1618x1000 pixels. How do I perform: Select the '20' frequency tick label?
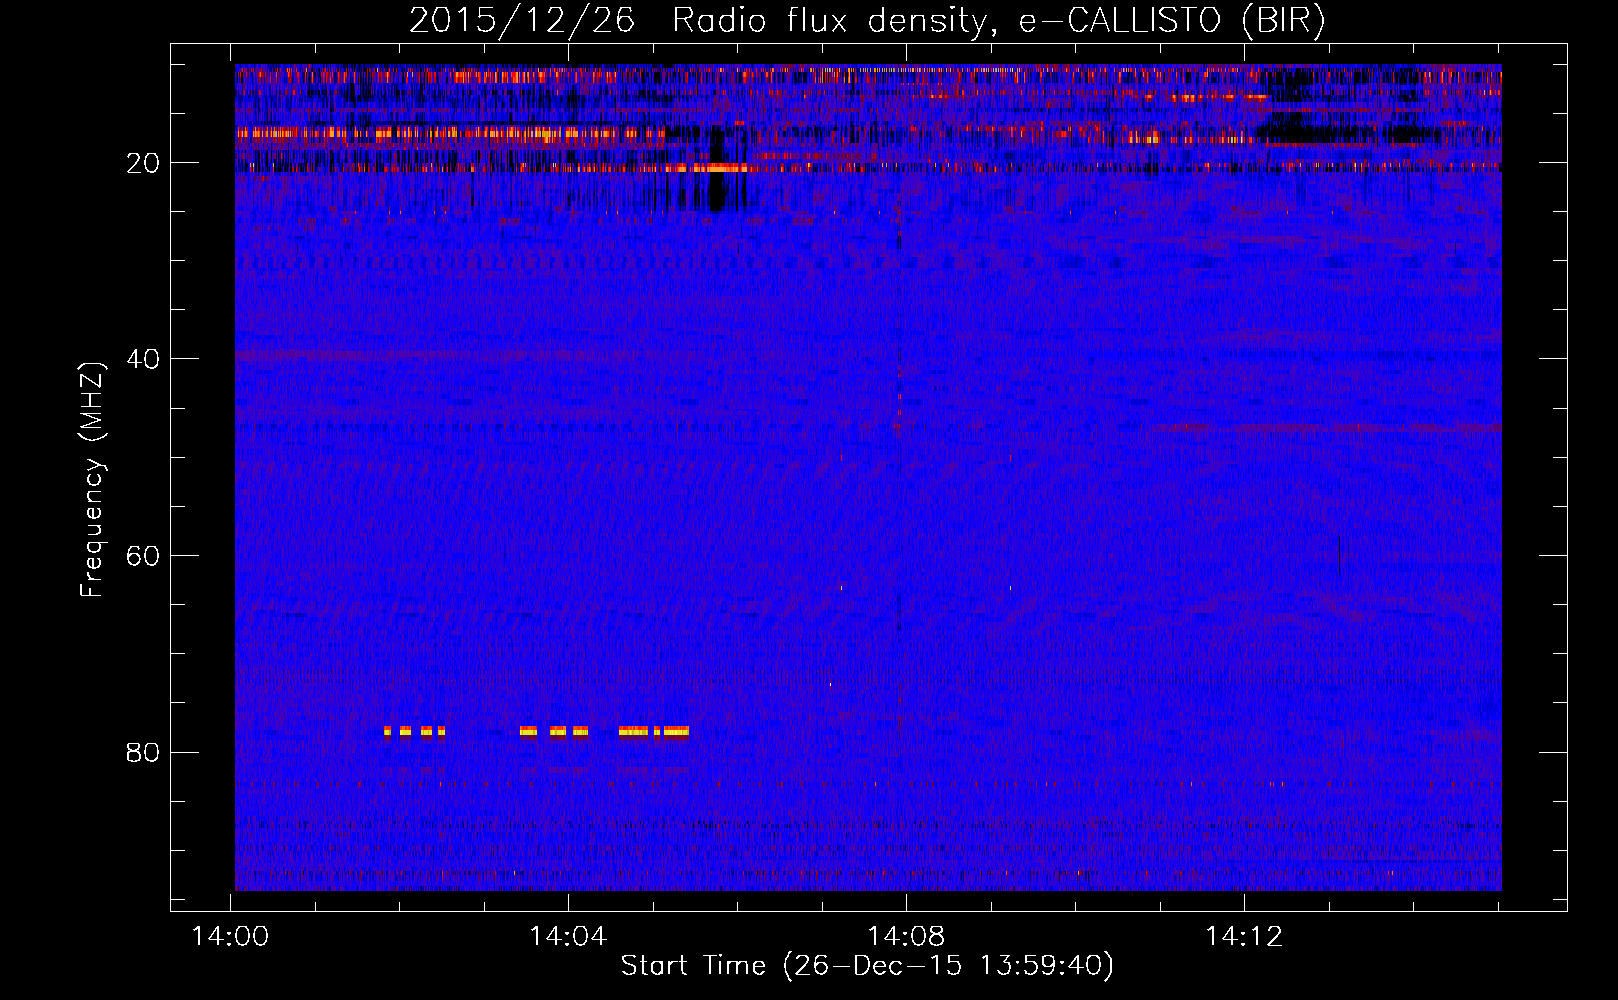click(x=143, y=163)
